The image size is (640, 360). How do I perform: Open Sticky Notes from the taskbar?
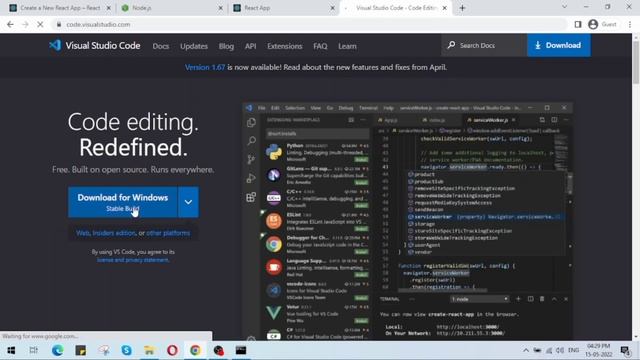point(80,350)
